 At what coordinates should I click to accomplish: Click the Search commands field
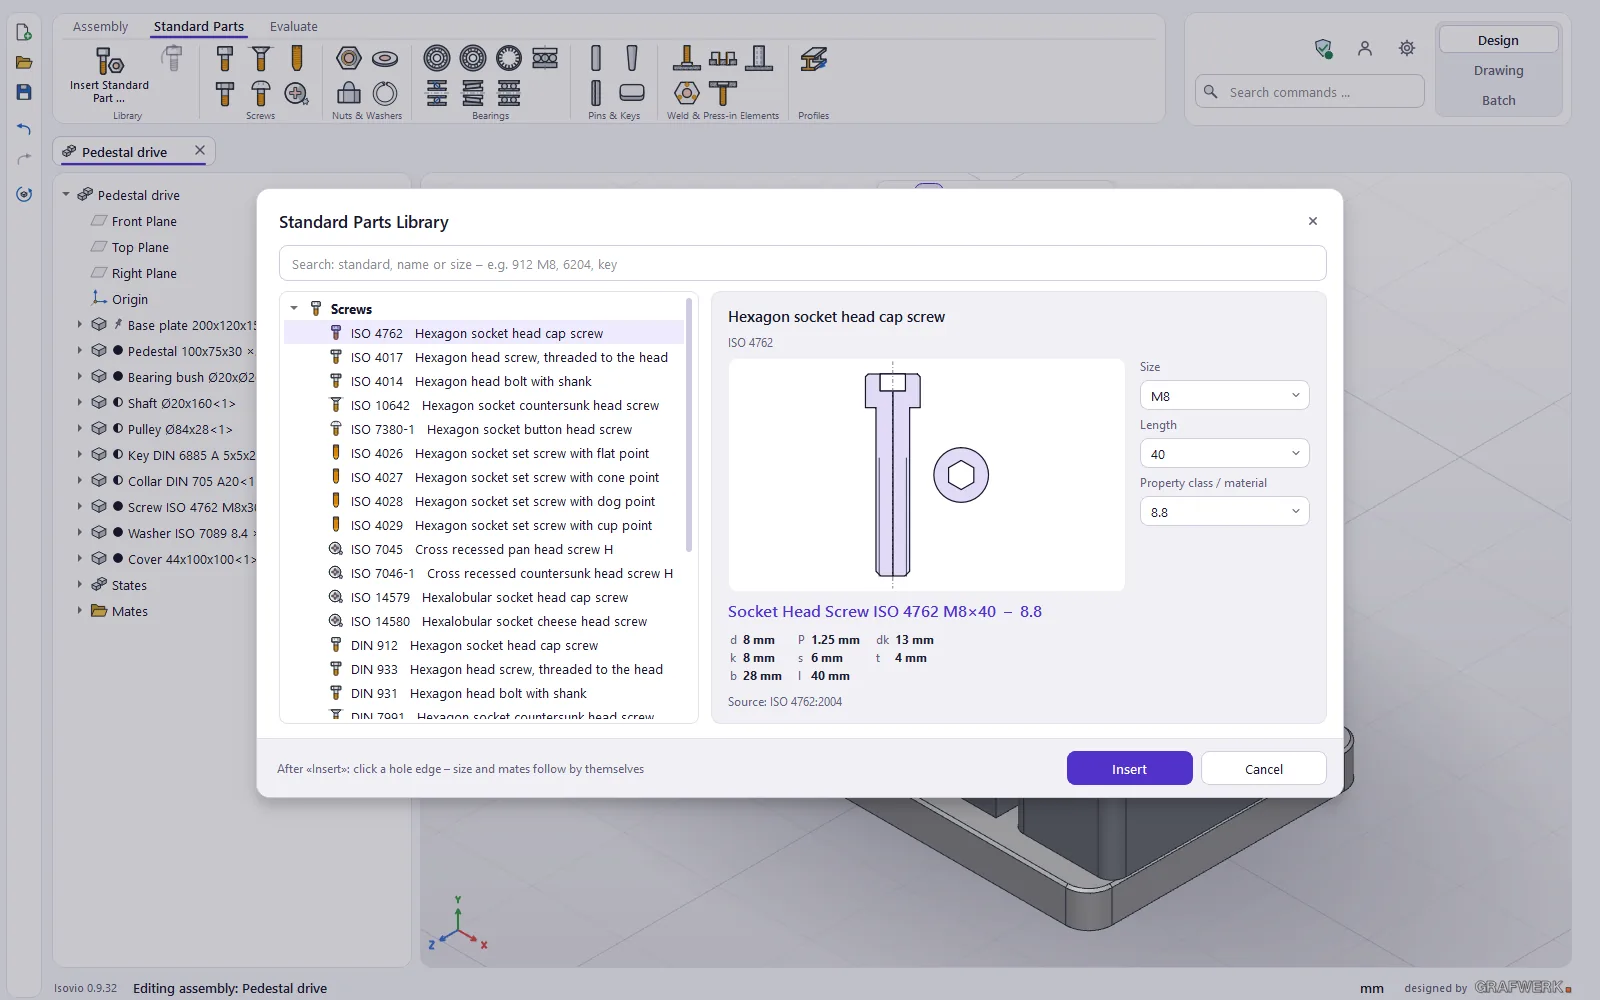(x=1309, y=92)
